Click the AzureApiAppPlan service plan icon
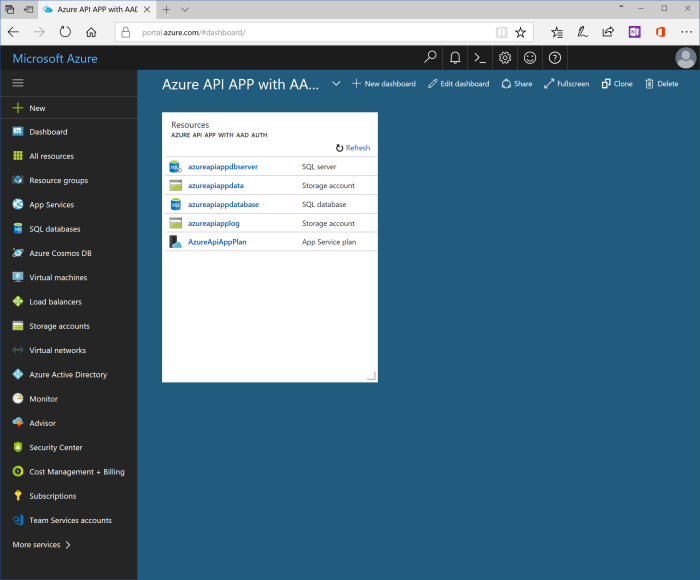This screenshot has width=700, height=580. click(175, 242)
